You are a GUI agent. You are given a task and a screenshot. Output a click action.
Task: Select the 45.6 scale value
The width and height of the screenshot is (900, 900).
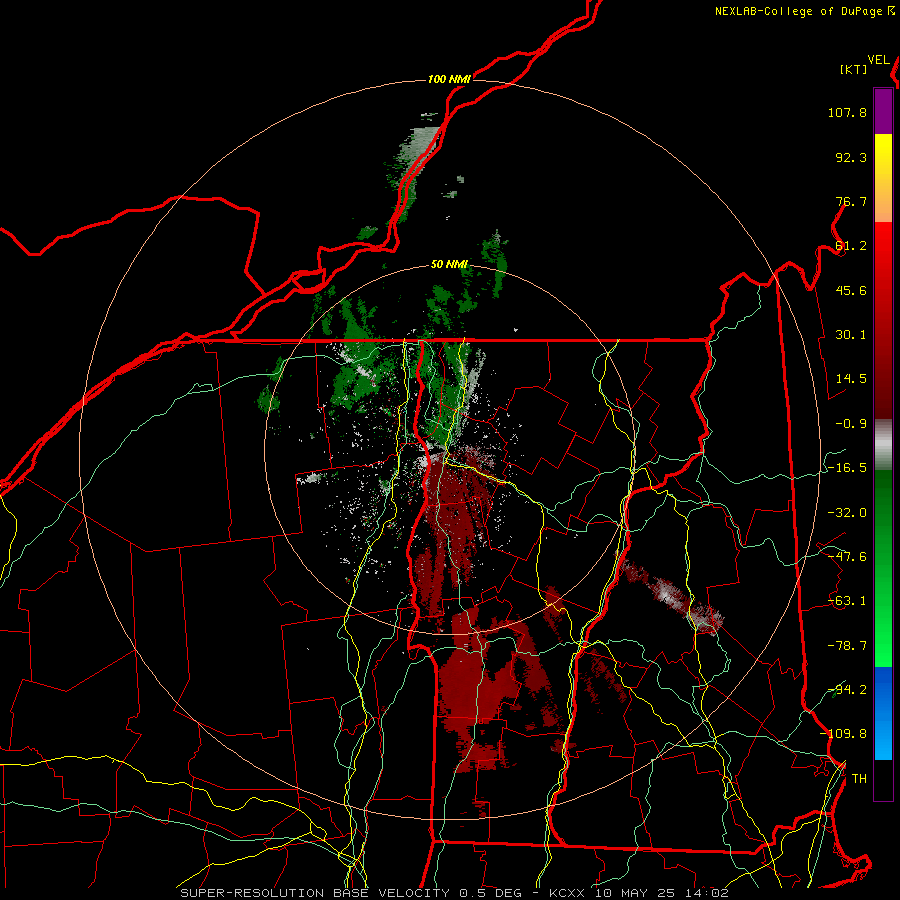click(x=851, y=290)
